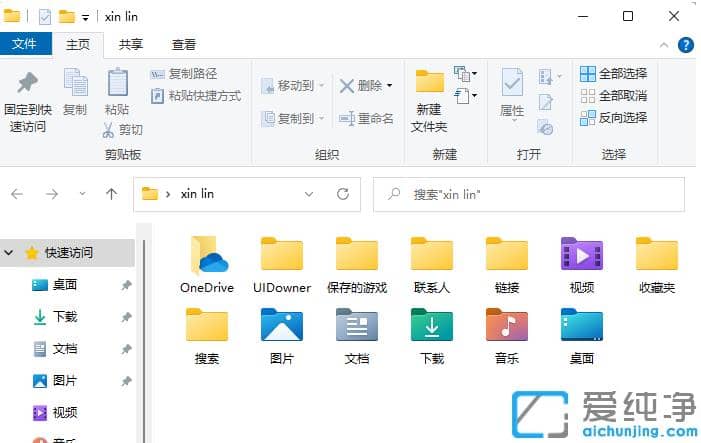The height and width of the screenshot is (443, 701).
Task: Open the recent locations dropdown arrow
Action: coord(82,194)
